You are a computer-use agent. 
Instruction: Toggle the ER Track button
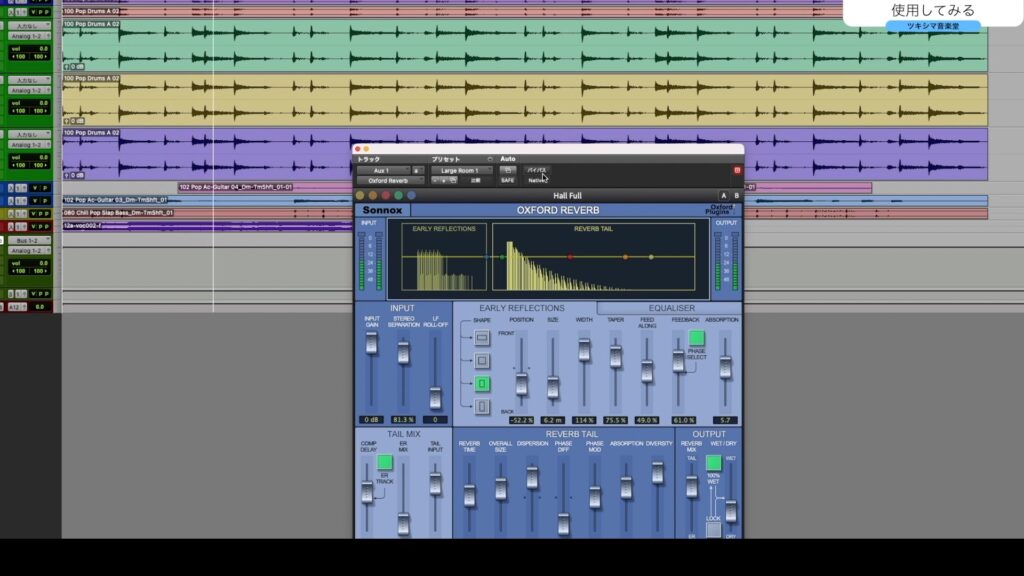coord(385,462)
